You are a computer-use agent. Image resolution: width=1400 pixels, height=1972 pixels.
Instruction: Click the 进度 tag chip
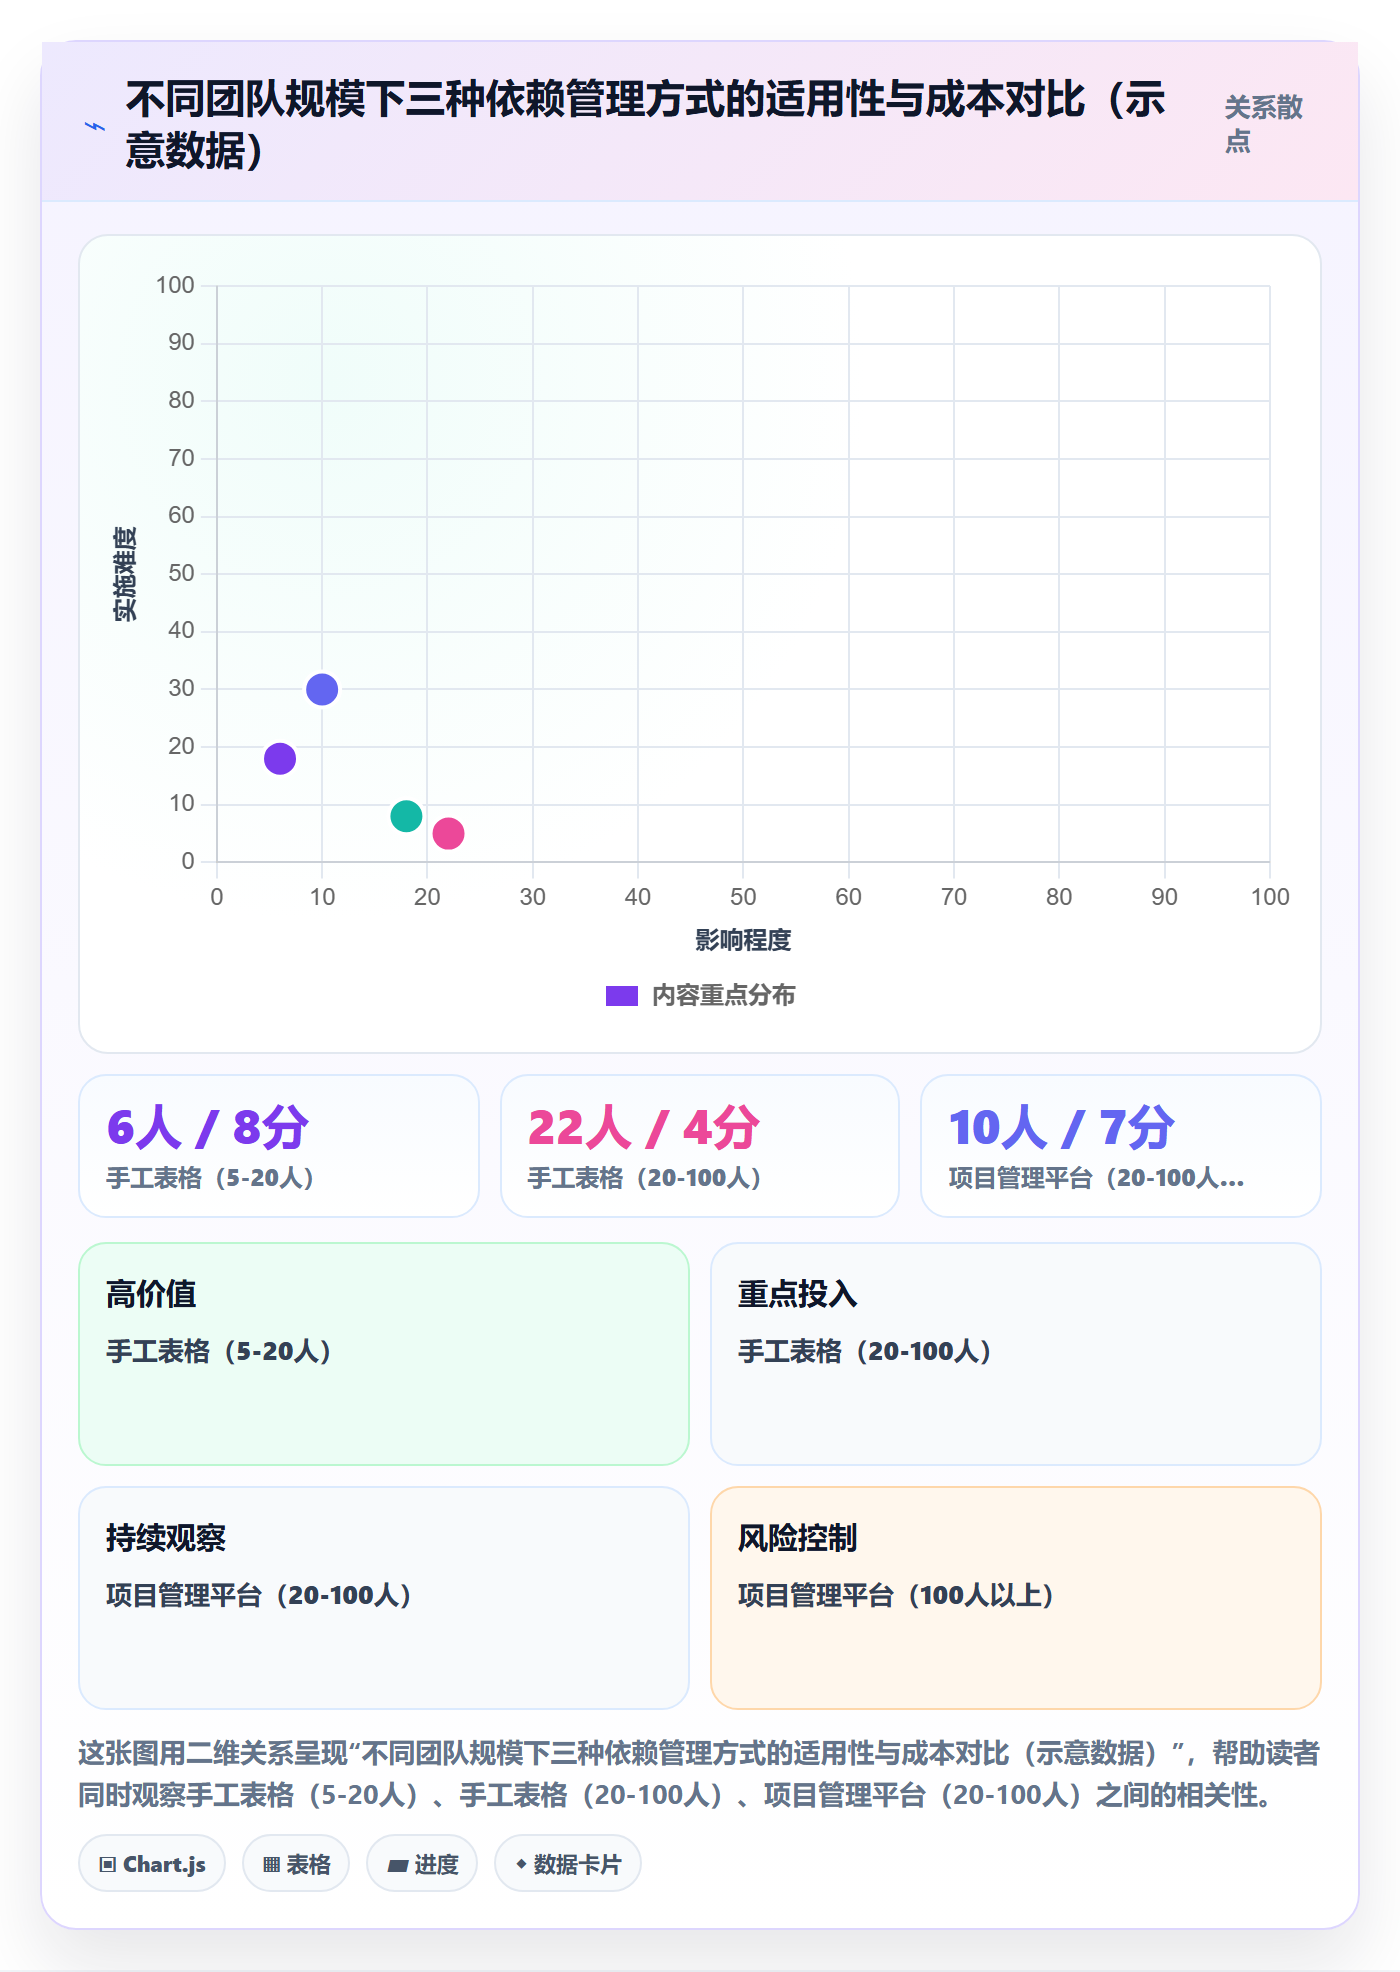422,1864
